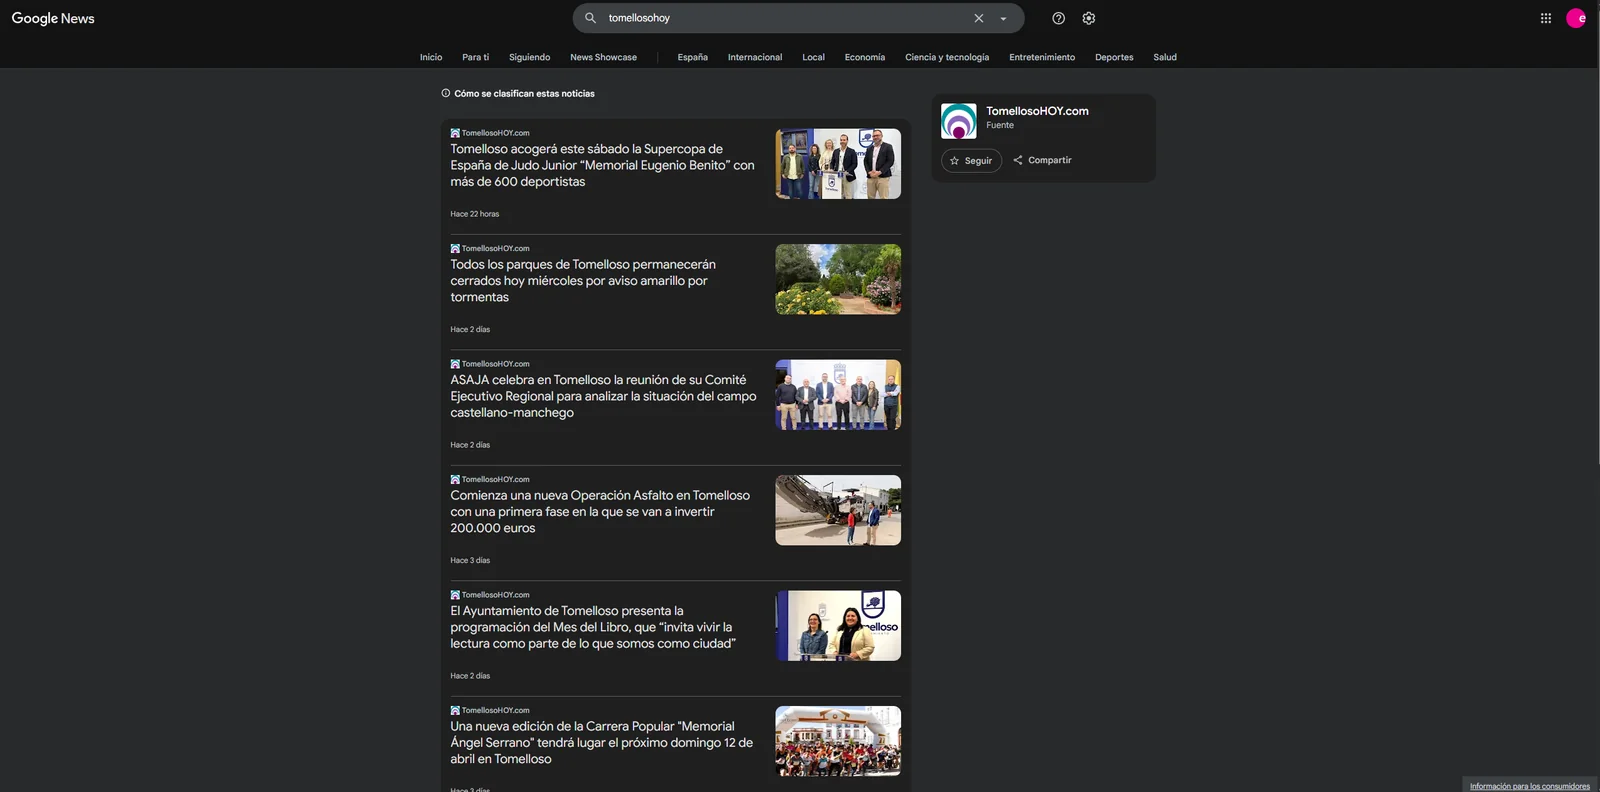1600x792 pixels.
Task: Open the Siguiendo tab
Action: click(529, 57)
